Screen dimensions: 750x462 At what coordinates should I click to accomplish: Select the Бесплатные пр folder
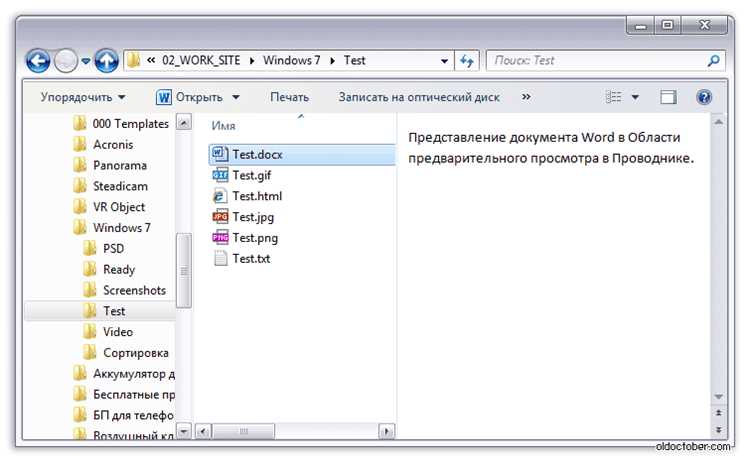click(124, 395)
